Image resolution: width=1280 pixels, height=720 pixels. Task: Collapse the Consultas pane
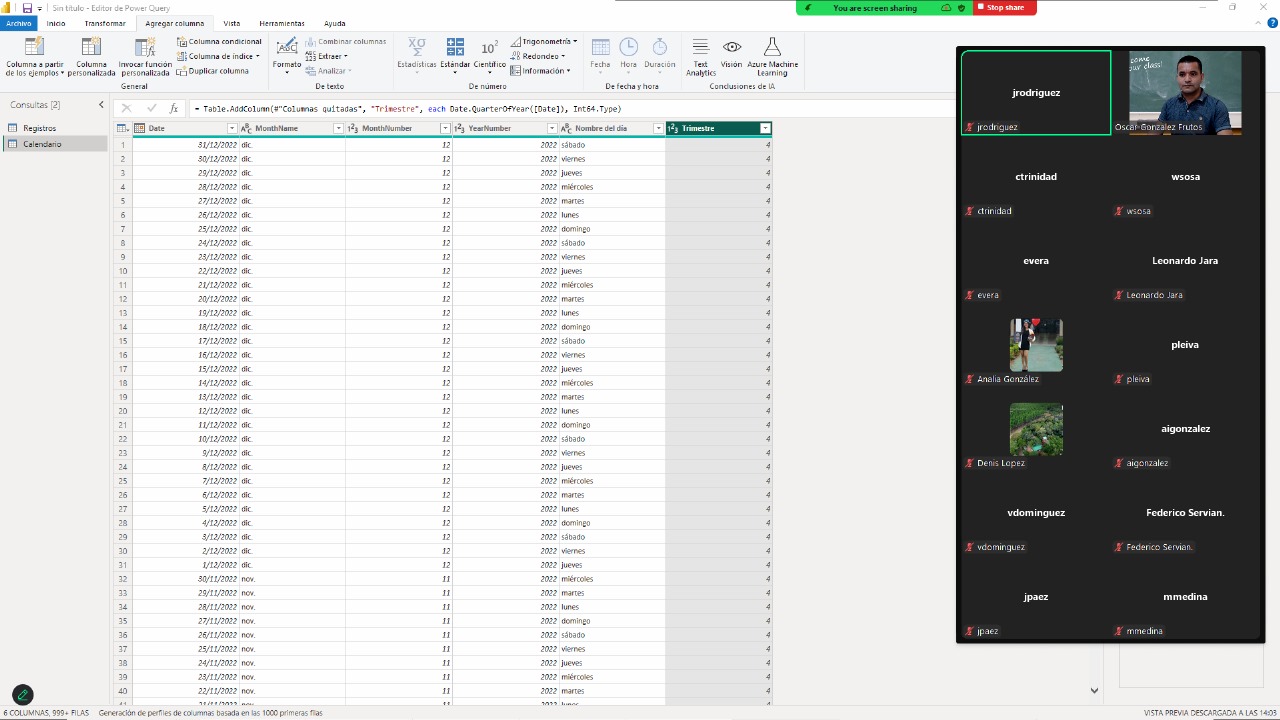(x=101, y=105)
